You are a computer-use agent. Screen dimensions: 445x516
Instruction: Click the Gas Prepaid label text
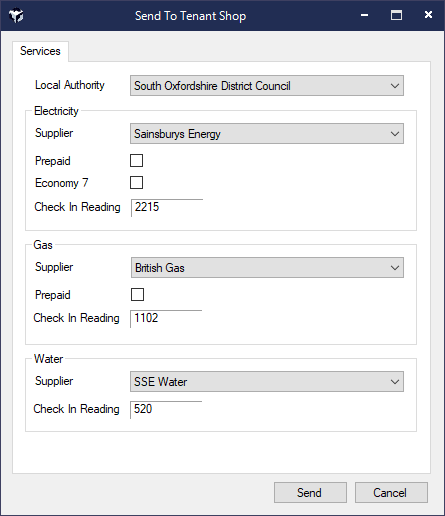click(x=53, y=295)
